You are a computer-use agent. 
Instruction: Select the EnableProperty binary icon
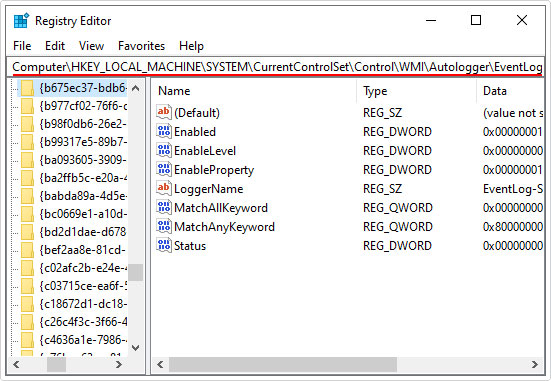click(x=164, y=169)
